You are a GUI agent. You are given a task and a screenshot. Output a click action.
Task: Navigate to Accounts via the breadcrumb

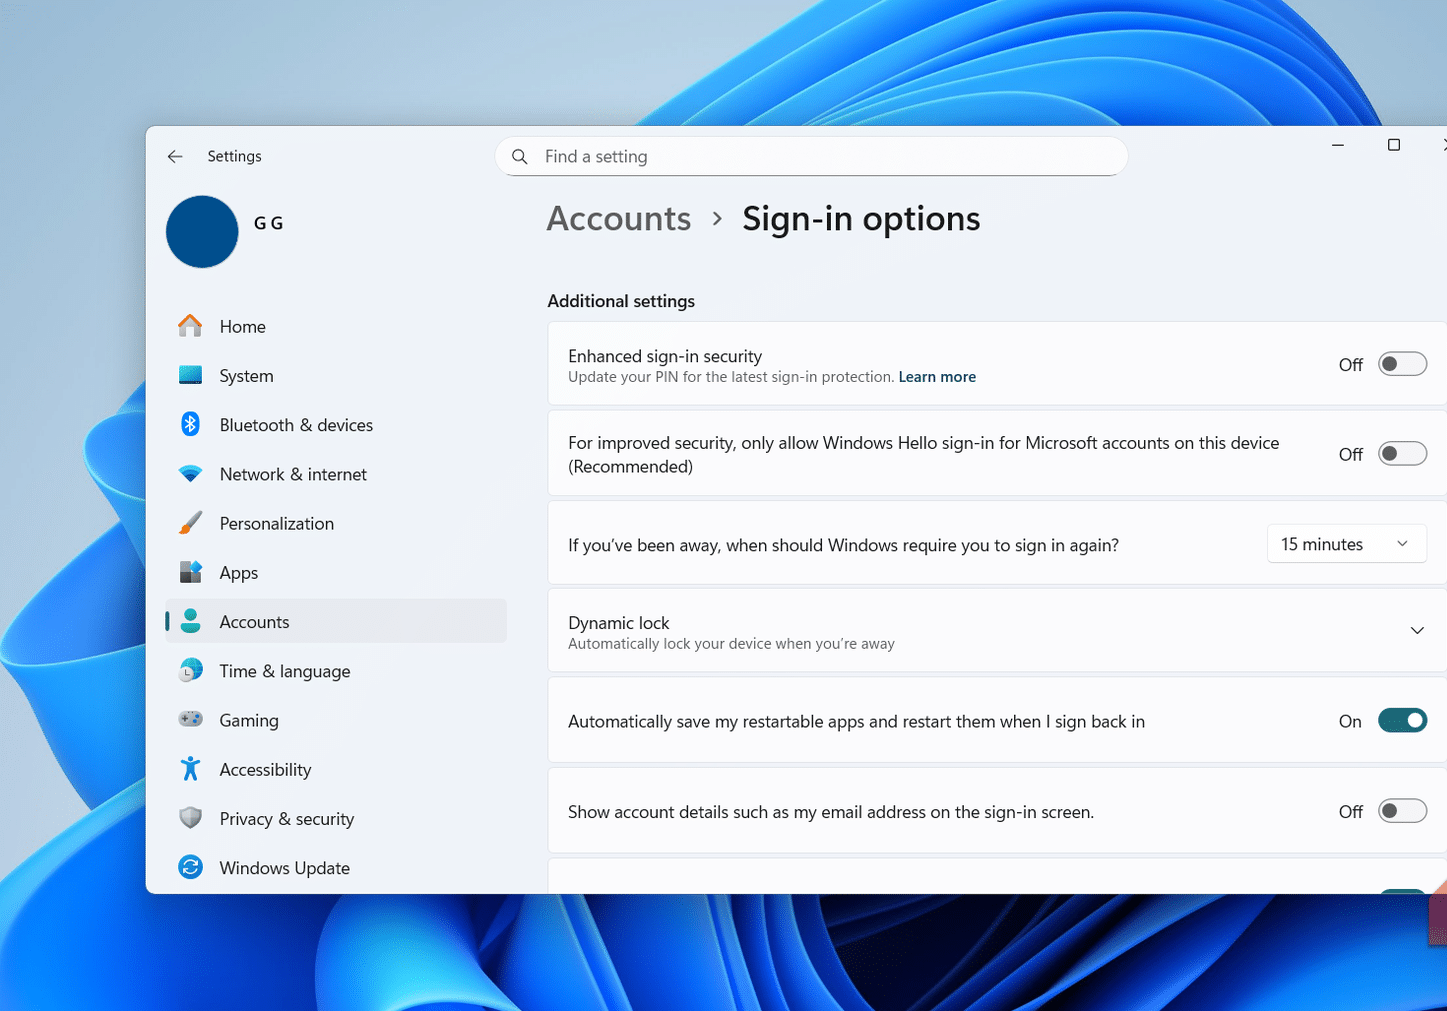(619, 219)
